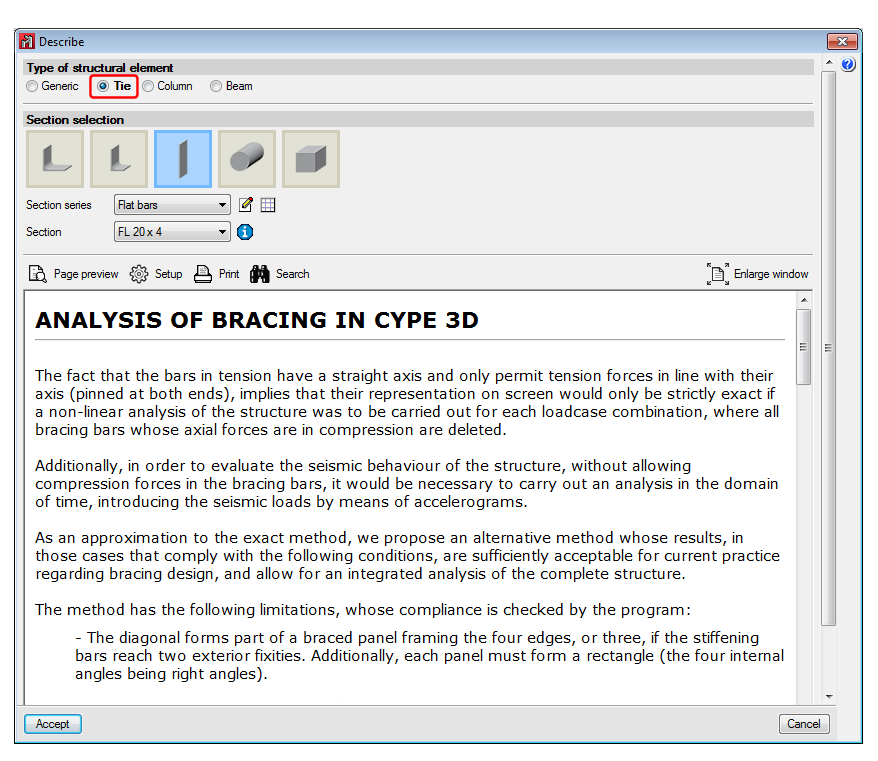The width and height of the screenshot is (878, 761).
Task: Click the Cancel button
Action: [804, 723]
